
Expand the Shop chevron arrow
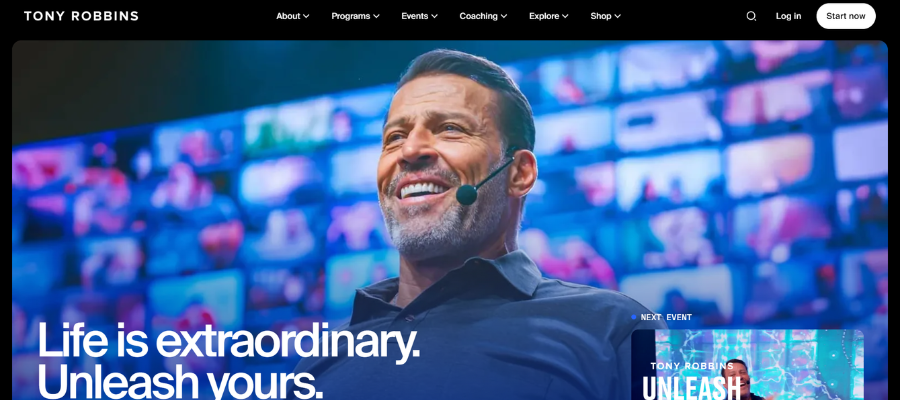pyautogui.click(x=618, y=17)
